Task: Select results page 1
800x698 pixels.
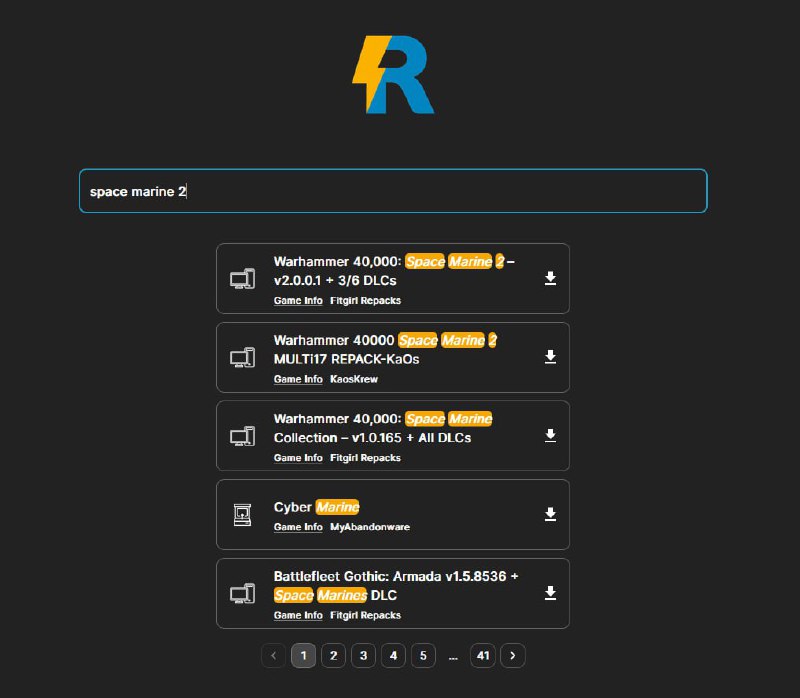Action: 304,656
